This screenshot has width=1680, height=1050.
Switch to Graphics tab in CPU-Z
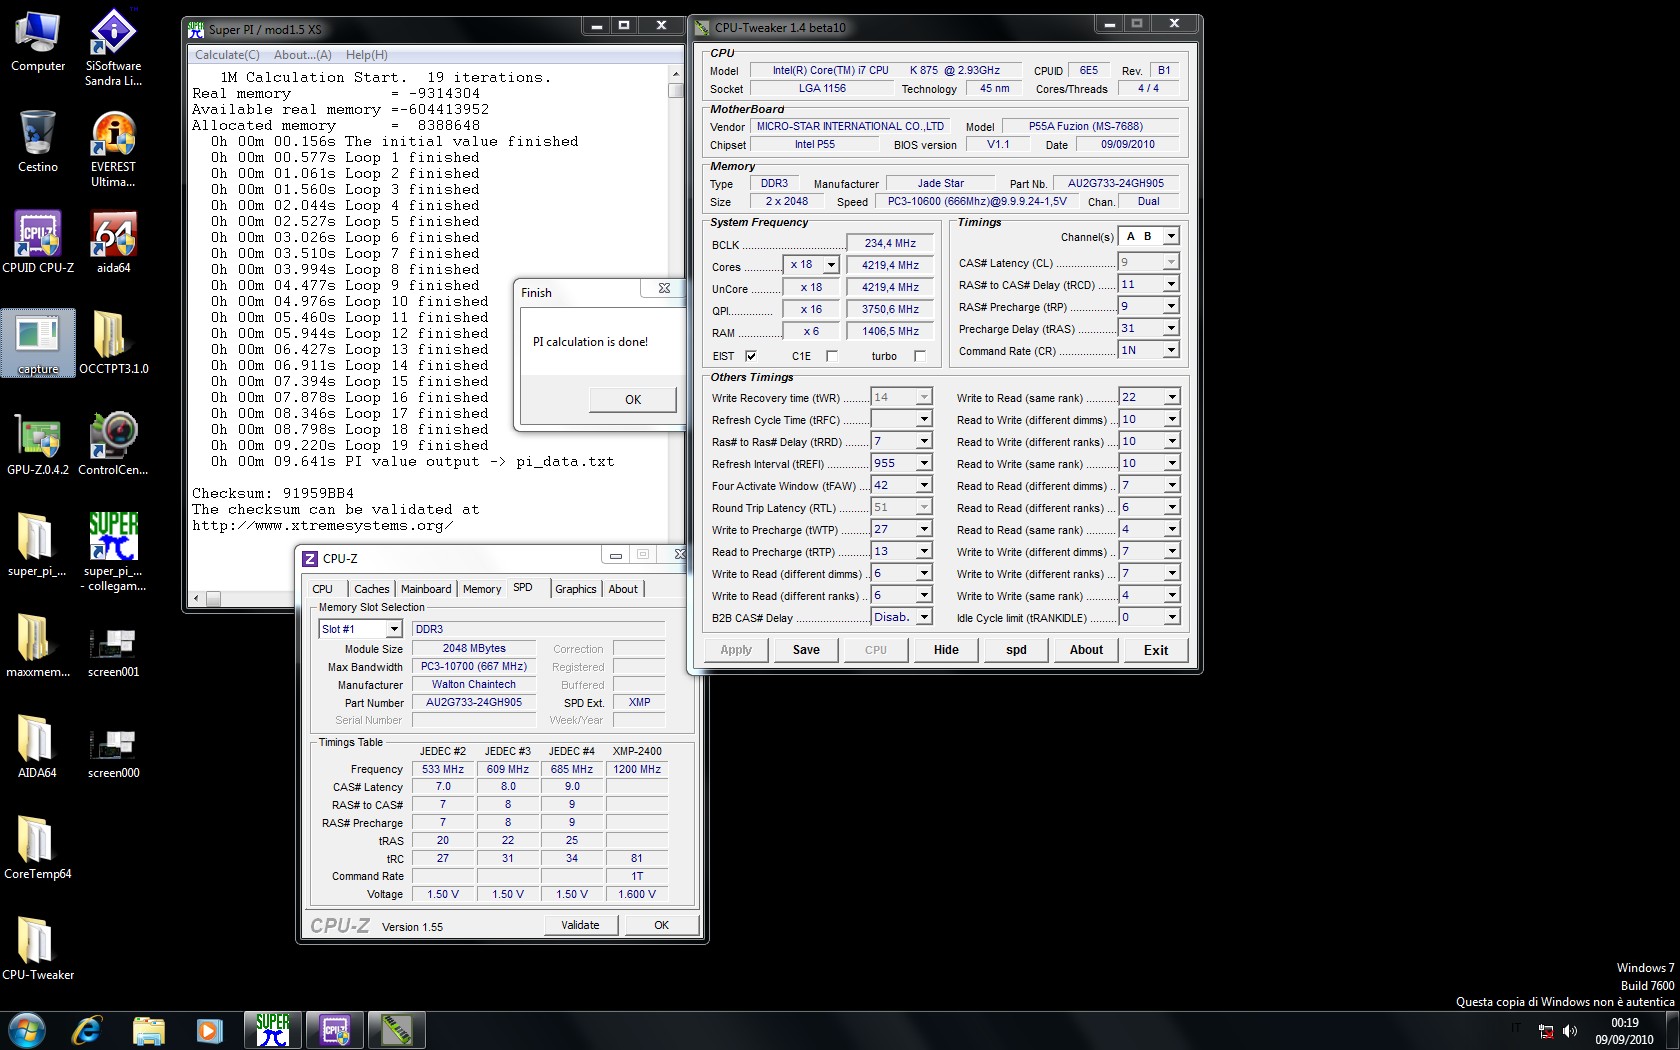[x=576, y=589]
